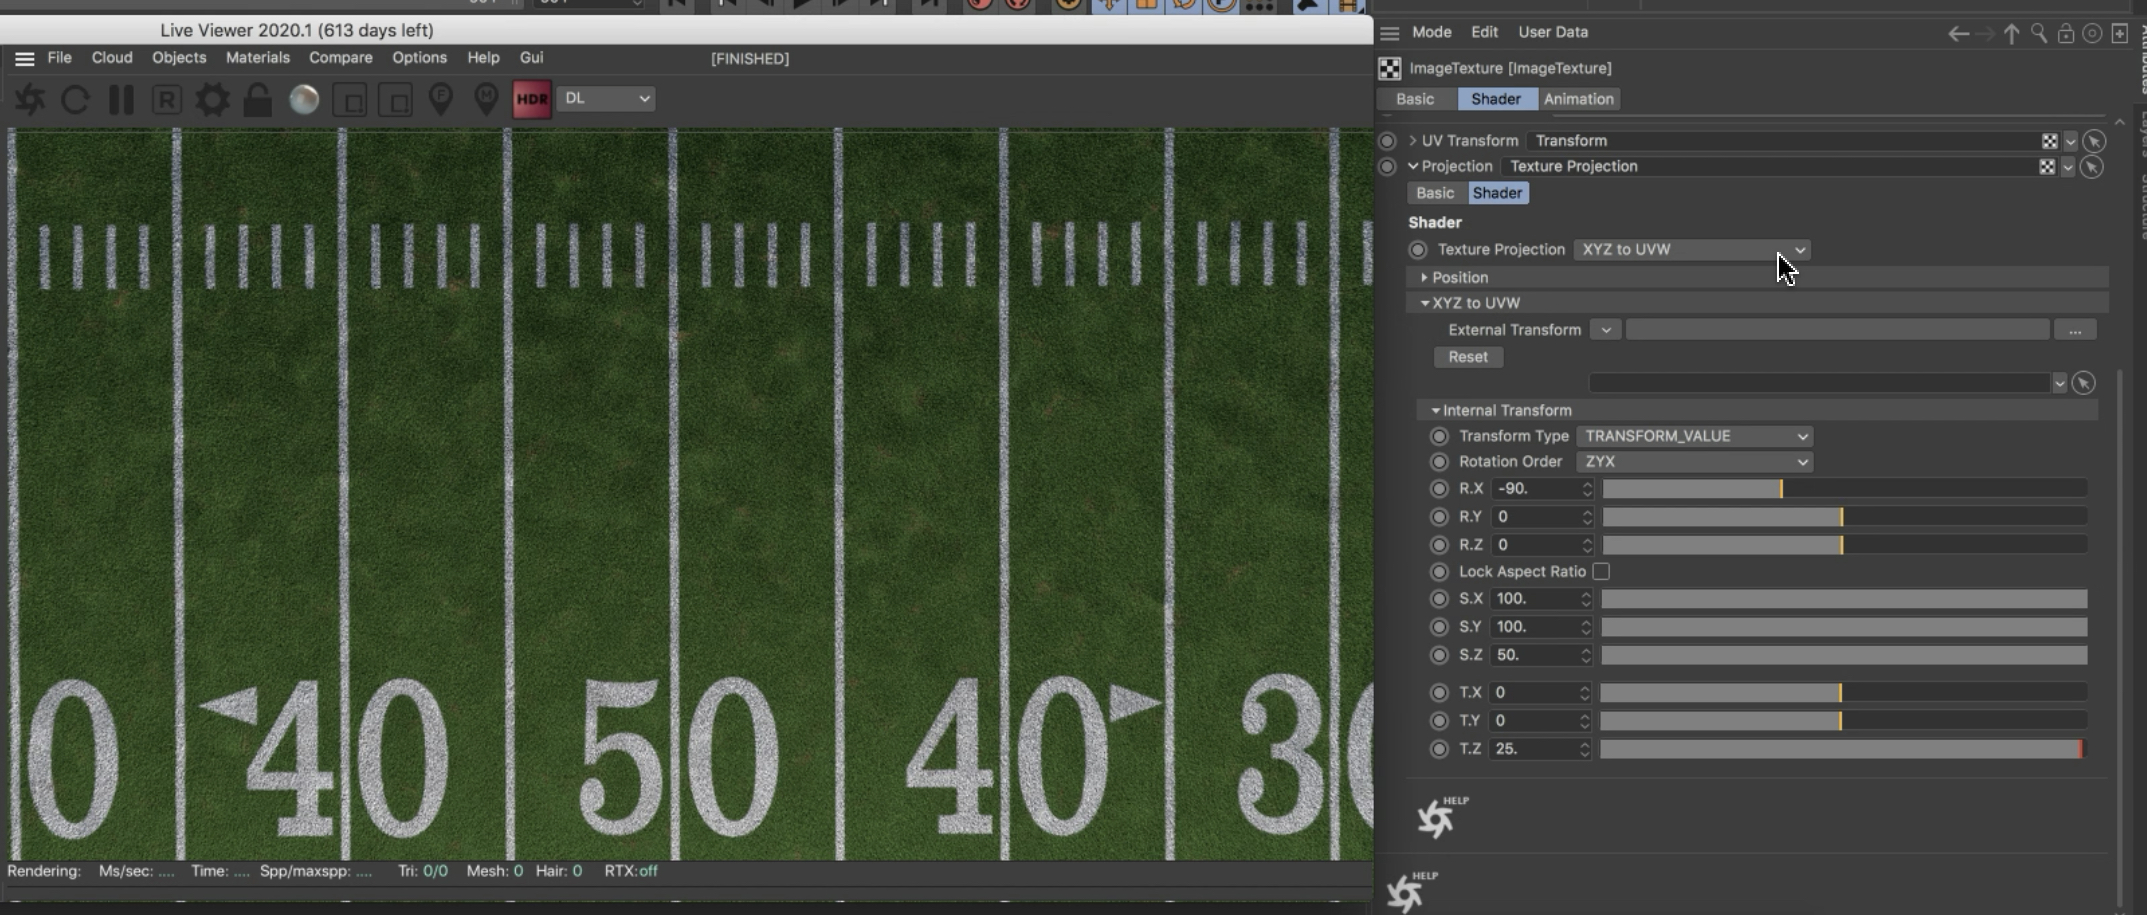Click the R.X value field
Screen dimensions: 2147x915
[x=1535, y=489]
